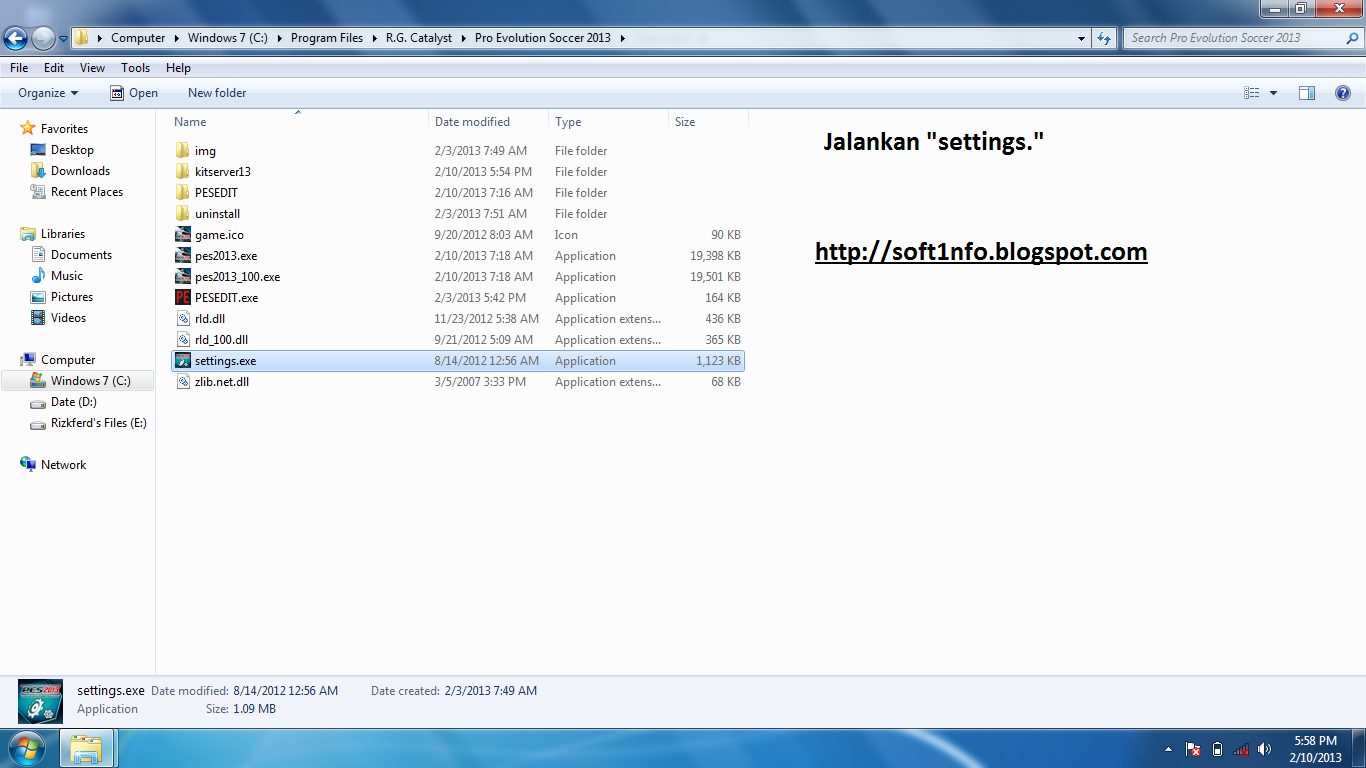
Task: Click the search magnifier icon
Action: coord(1351,38)
